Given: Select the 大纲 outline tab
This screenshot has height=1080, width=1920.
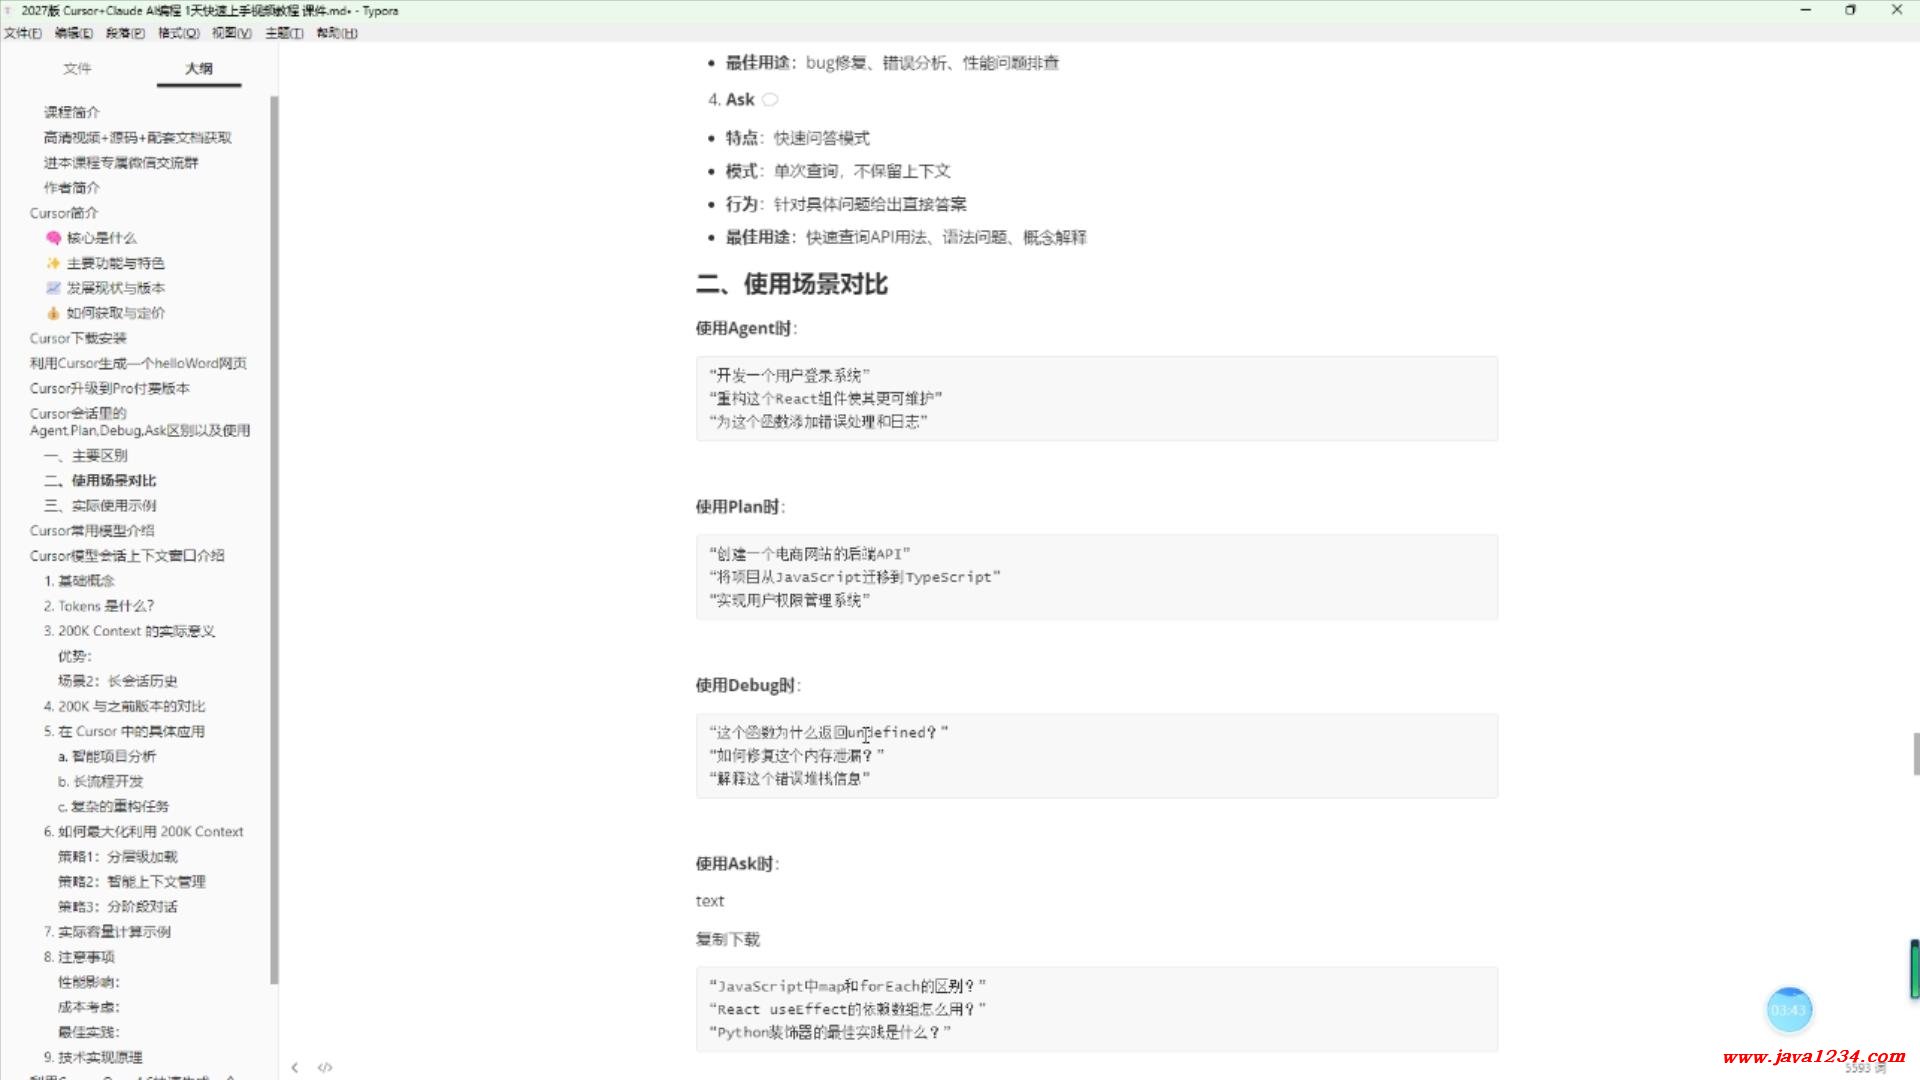Looking at the screenshot, I should (x=199, y=68).
